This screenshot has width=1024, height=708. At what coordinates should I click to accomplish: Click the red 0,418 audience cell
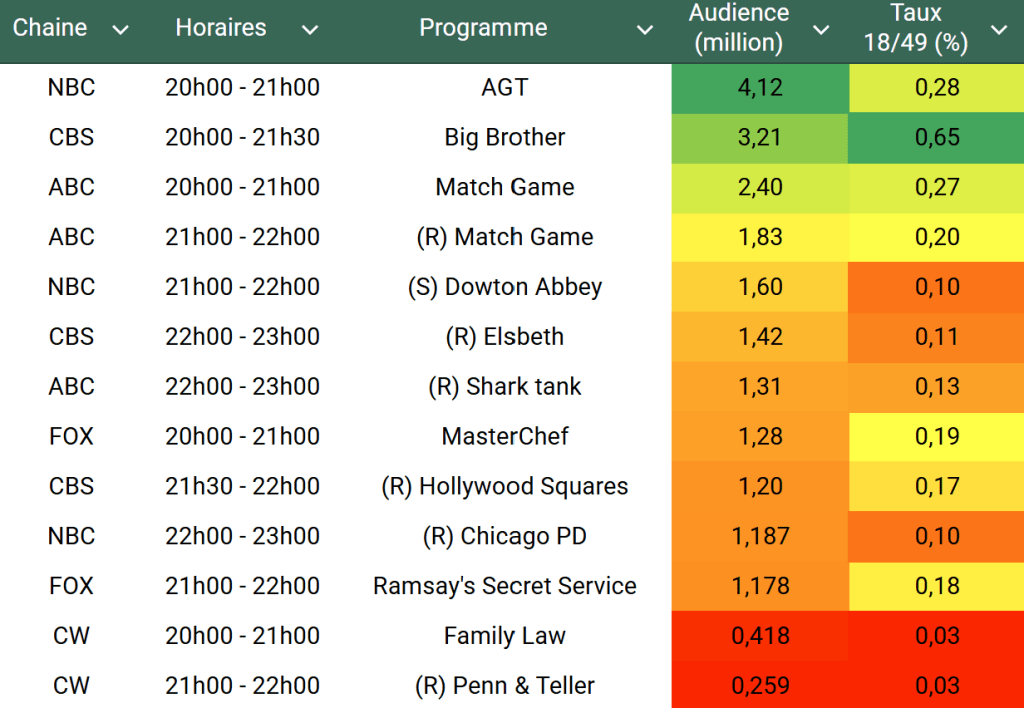760,636
